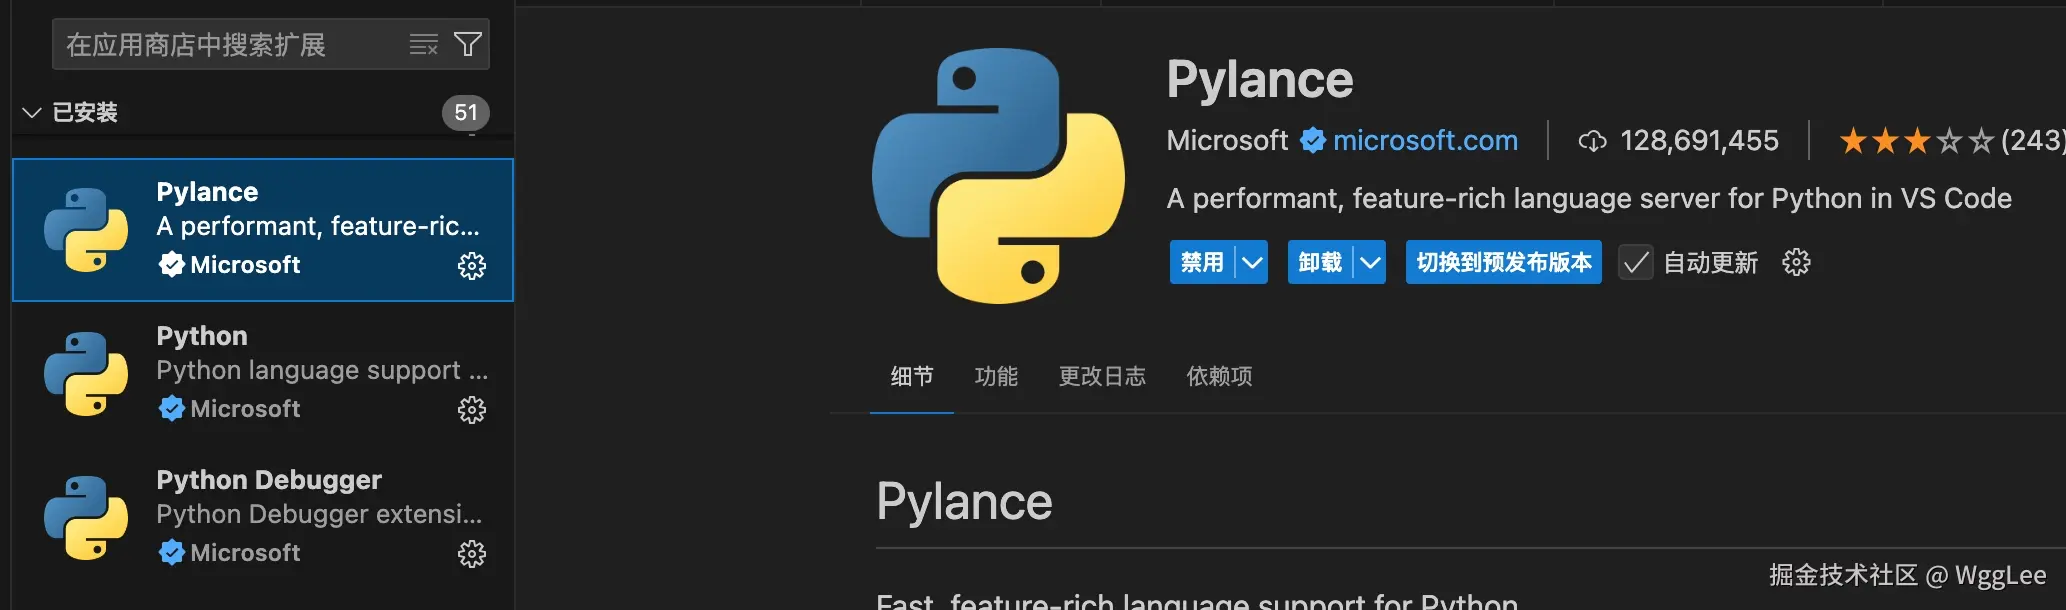Screen dimensions: 2066x610
Task: Click the Microsoft publisher name in header
Action: [1227, 140]
